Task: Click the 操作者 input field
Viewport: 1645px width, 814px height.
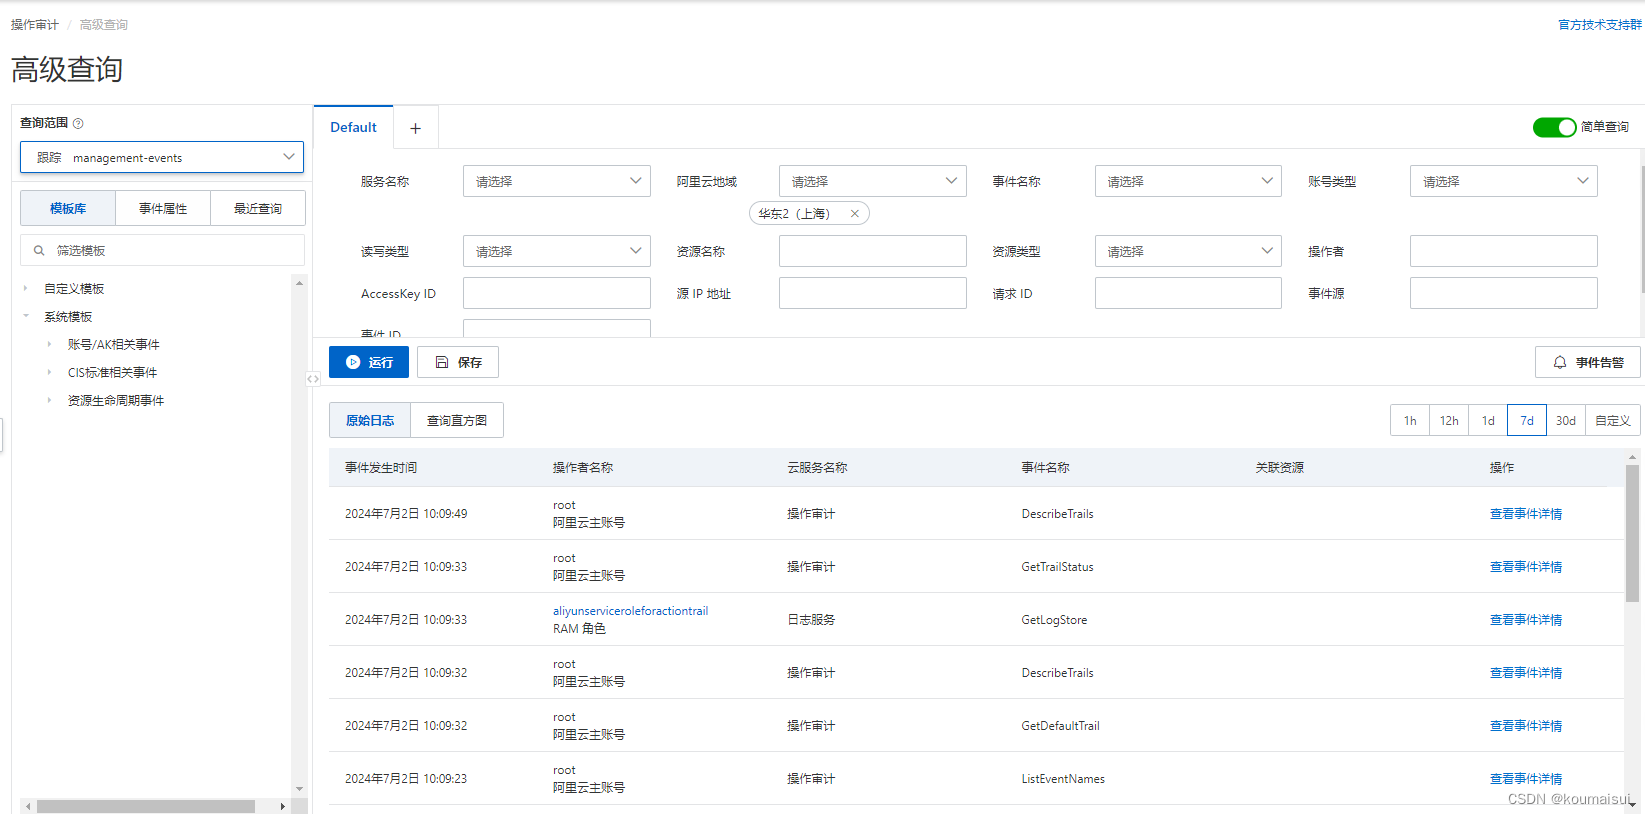Action: point(1504,251)
